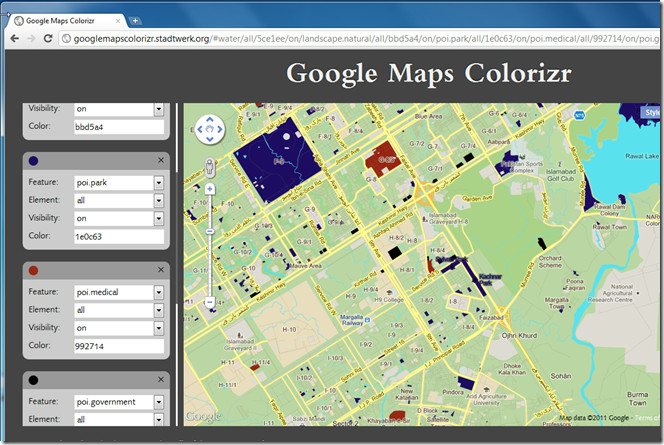The image size is (664, 445).
Task: Click the Islamabad Golf Club label
Action: pos(561,175)
